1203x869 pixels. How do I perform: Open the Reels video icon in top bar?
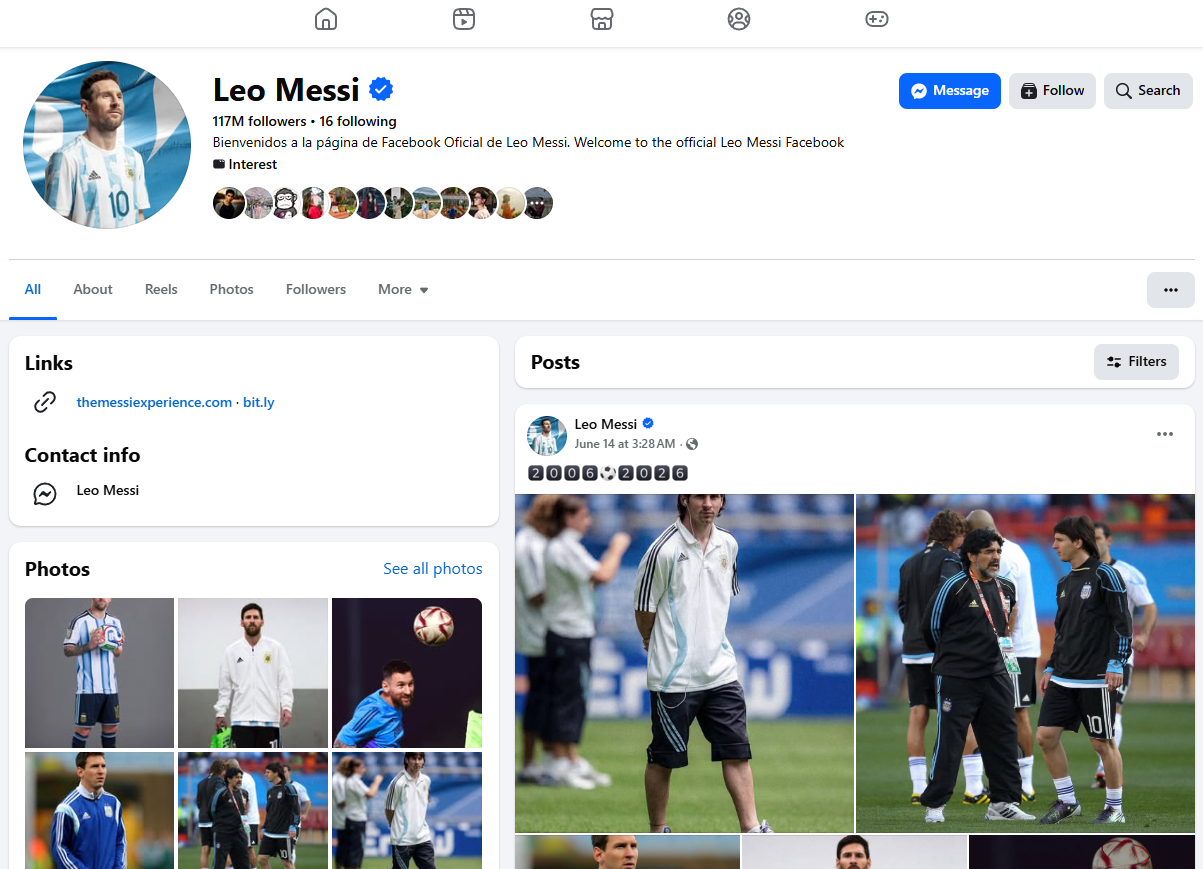click(x=463, y=19)
